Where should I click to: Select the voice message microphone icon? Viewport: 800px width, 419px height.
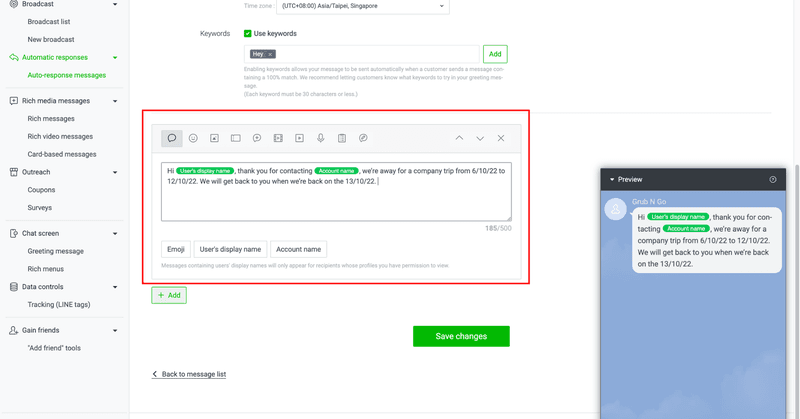point(321,138)
